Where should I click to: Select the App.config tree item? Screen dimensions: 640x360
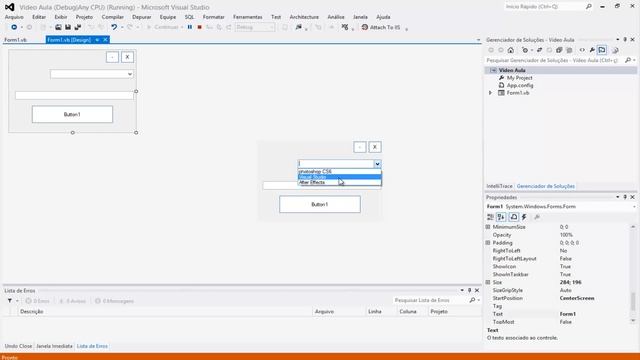click(x=520, y=85)
